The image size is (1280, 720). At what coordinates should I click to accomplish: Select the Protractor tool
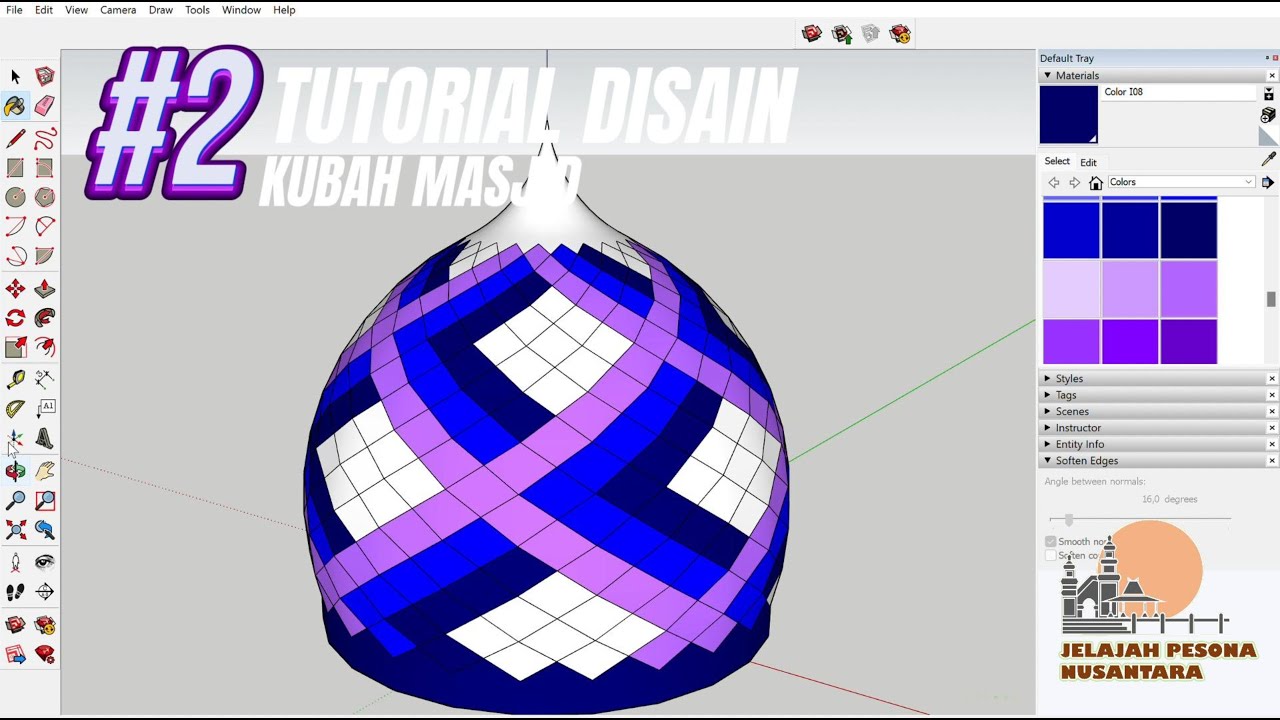click(15, 409)
